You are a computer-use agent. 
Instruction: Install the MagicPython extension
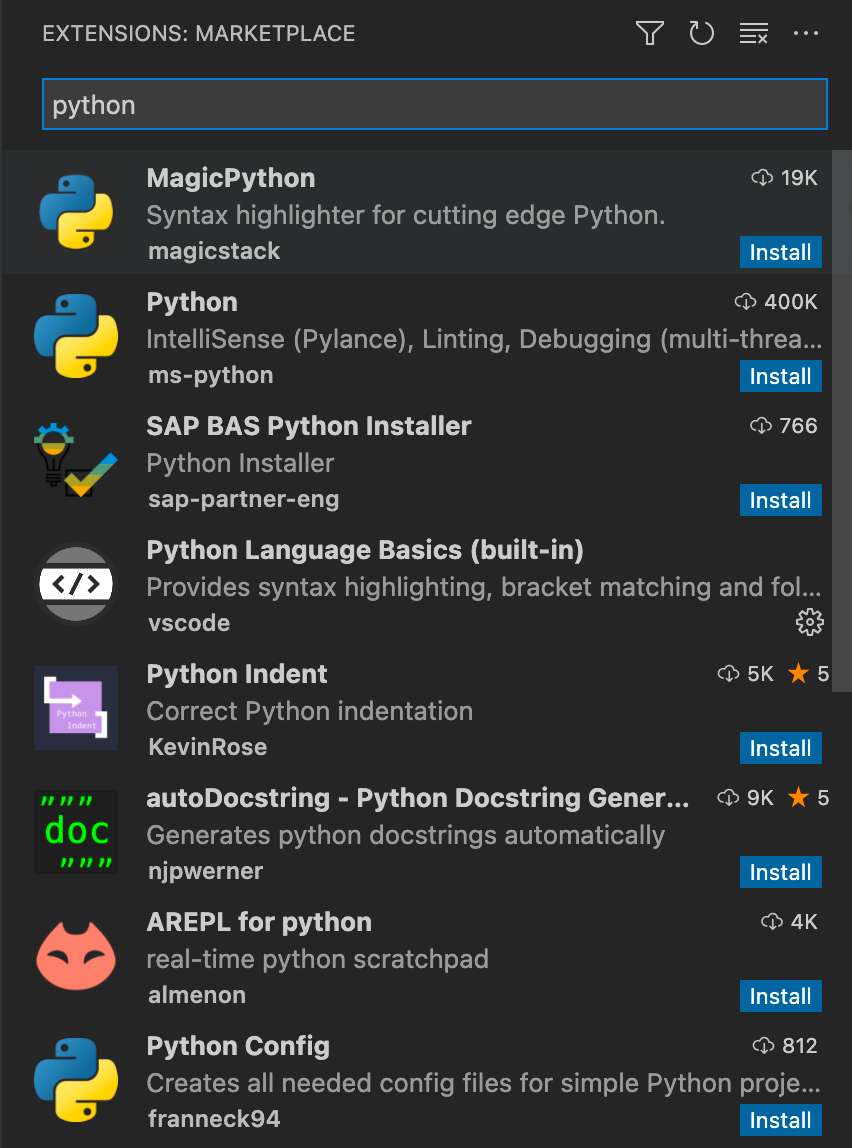coord(780,252)
